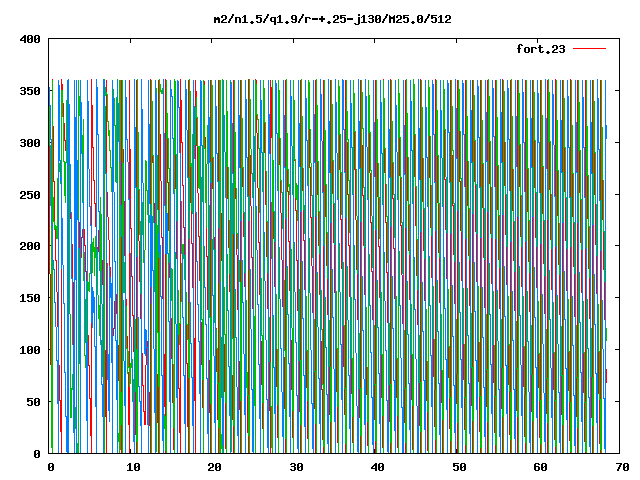
Task: Click y-axis label 150
Action: (x=30, y=298)
